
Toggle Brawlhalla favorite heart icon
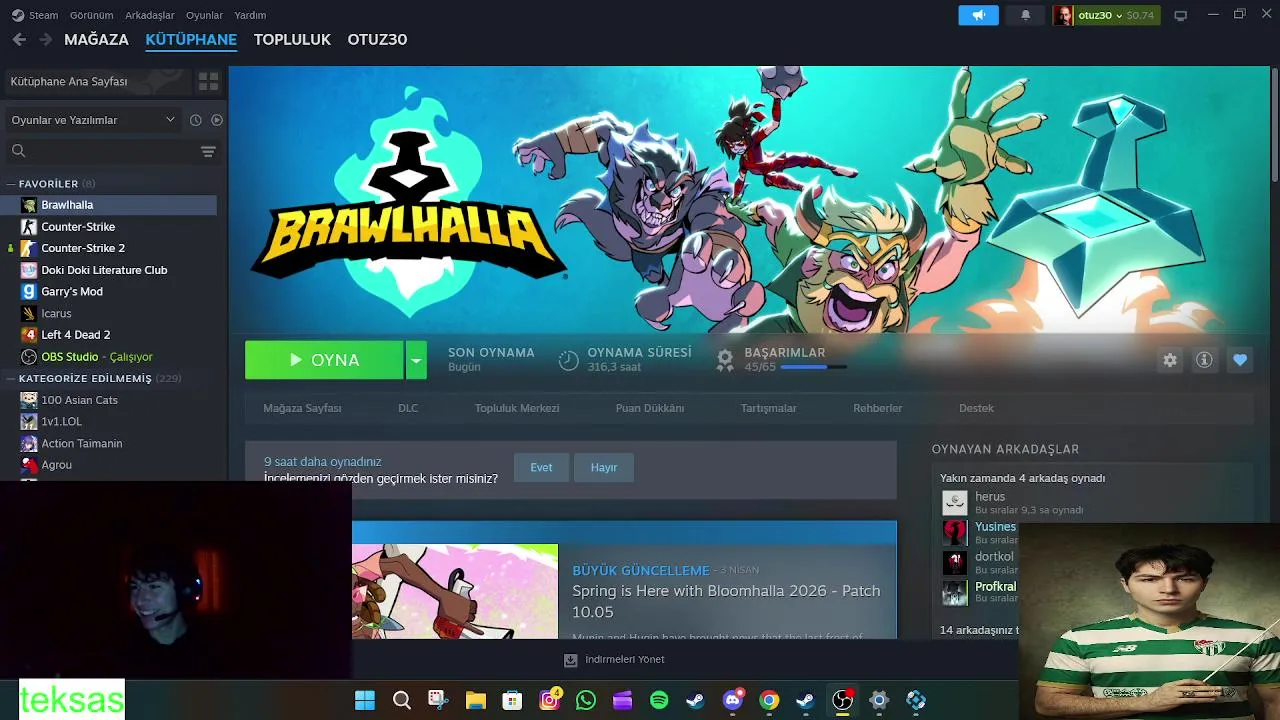pos(1240,360)
